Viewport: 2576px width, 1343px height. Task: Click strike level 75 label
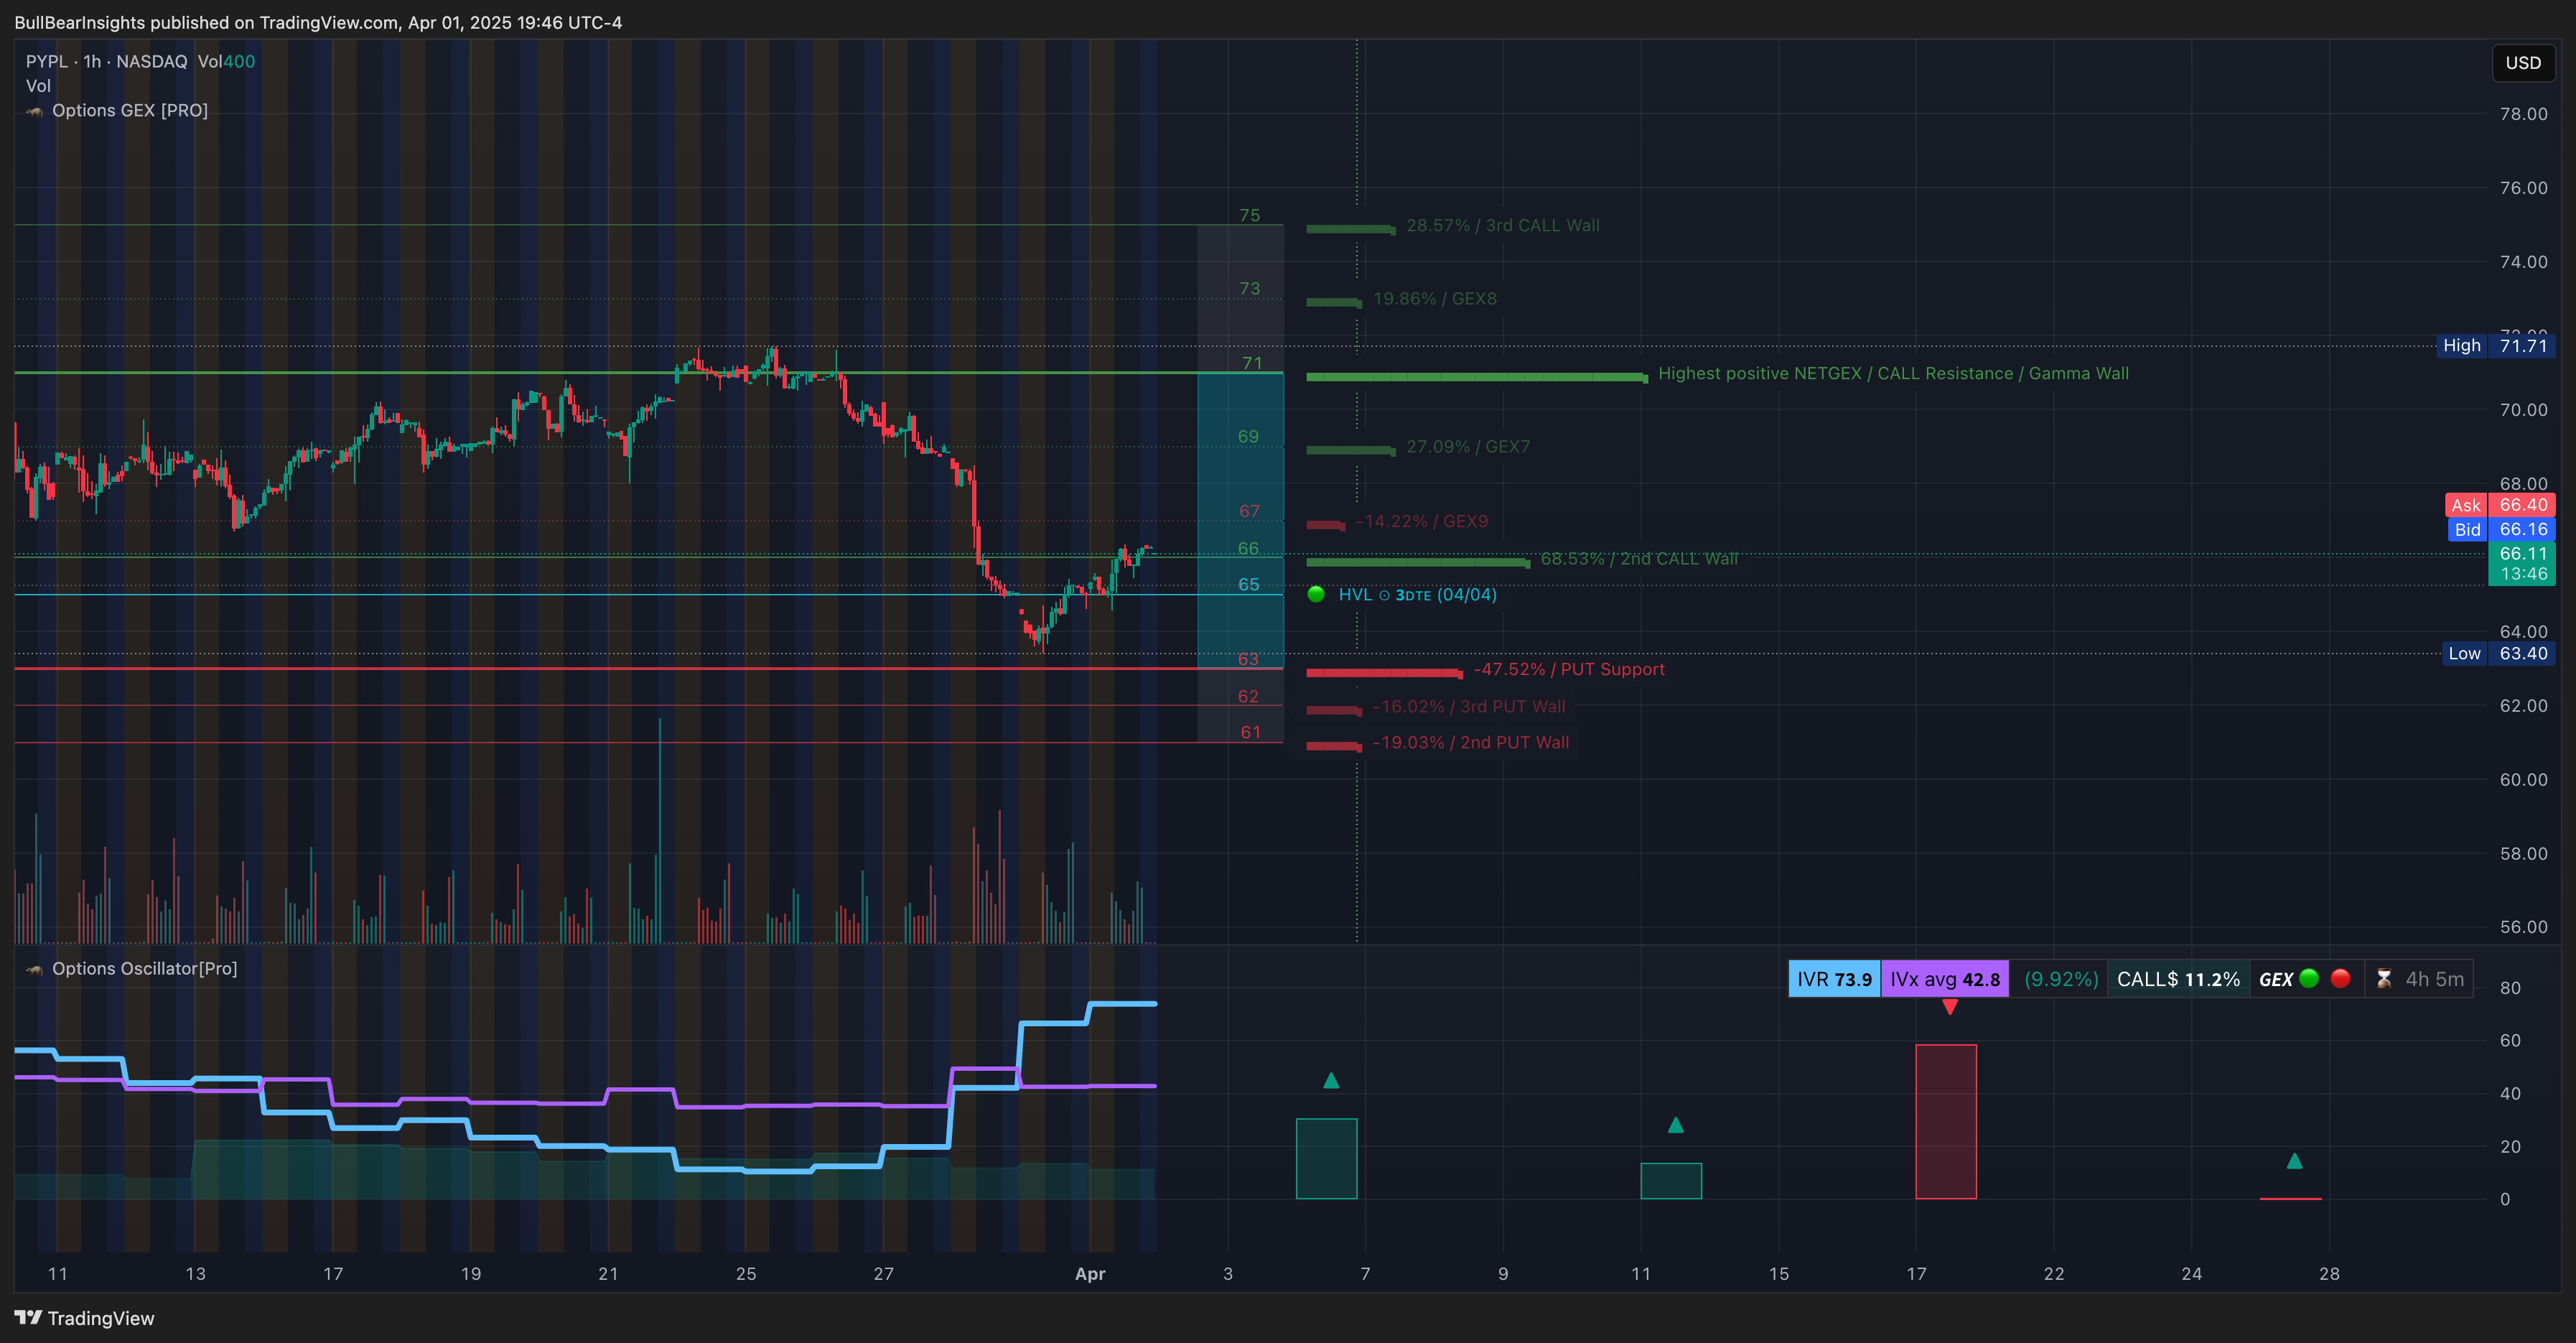click(1250, 215)
